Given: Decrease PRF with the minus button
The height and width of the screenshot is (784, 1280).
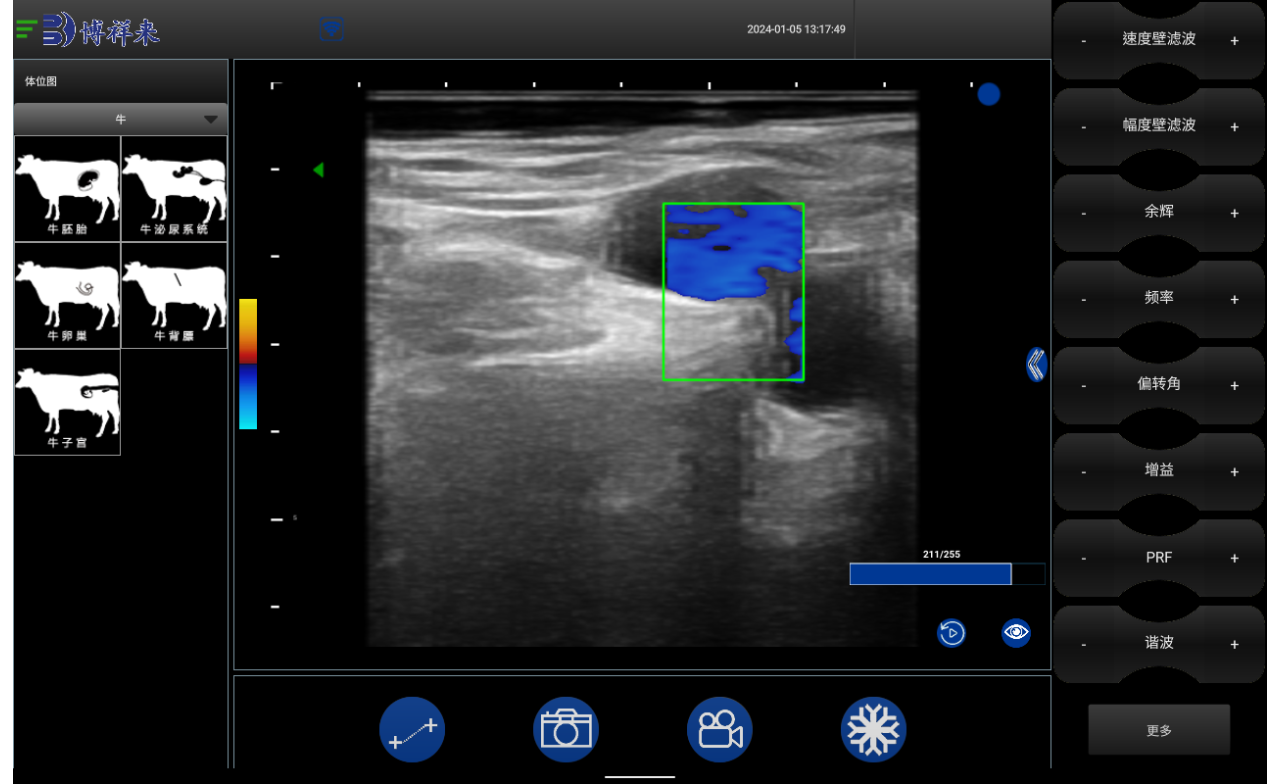Looking at the screenshot, I should (x=1084, y=558).
